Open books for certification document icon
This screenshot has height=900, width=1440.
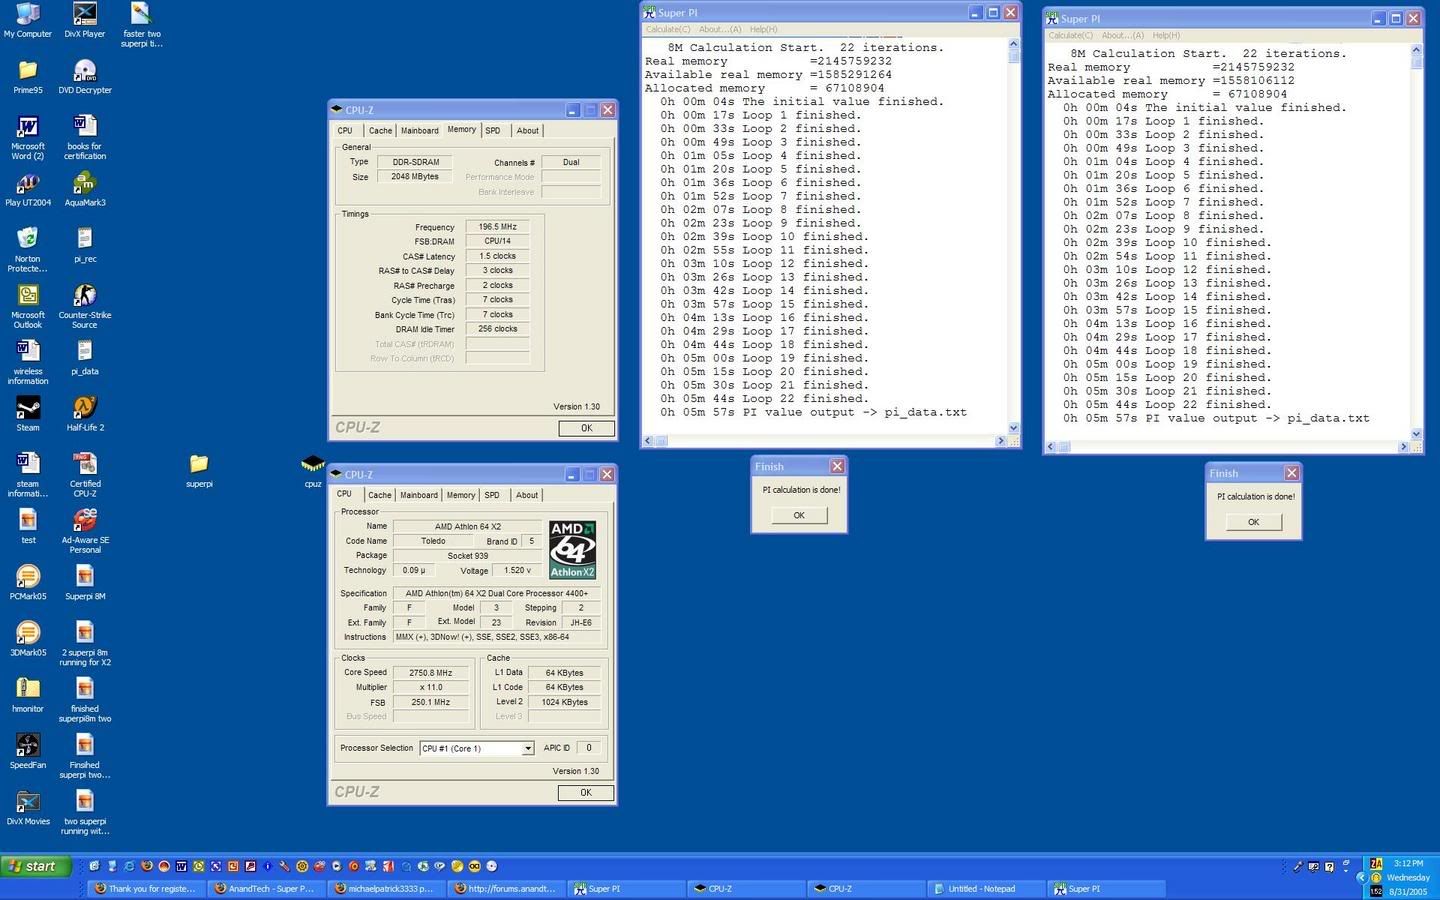85,138
